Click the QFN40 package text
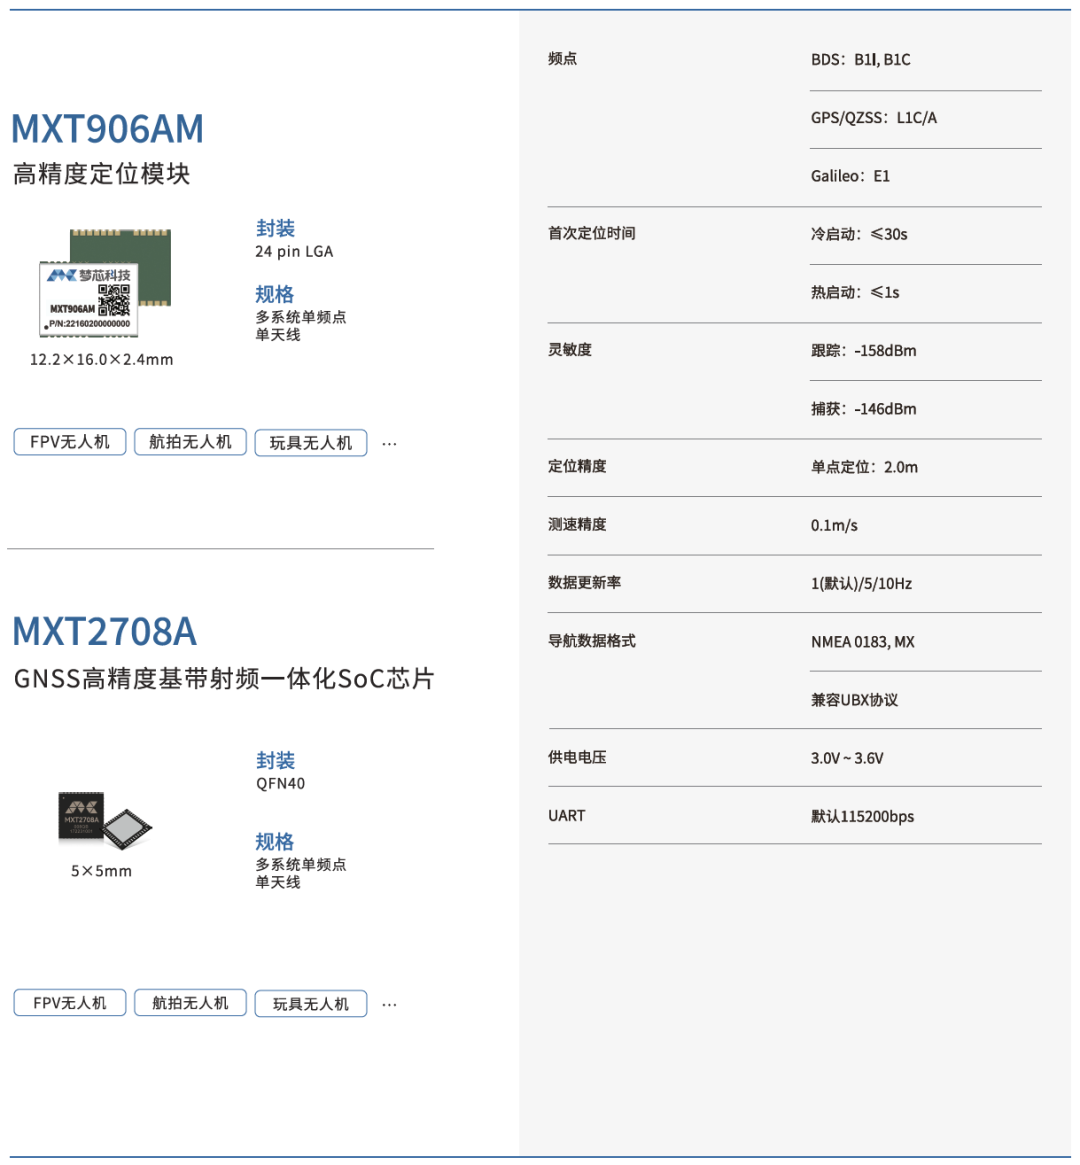The width and height of the screenshot is (1080, 1165). point(281,784)
